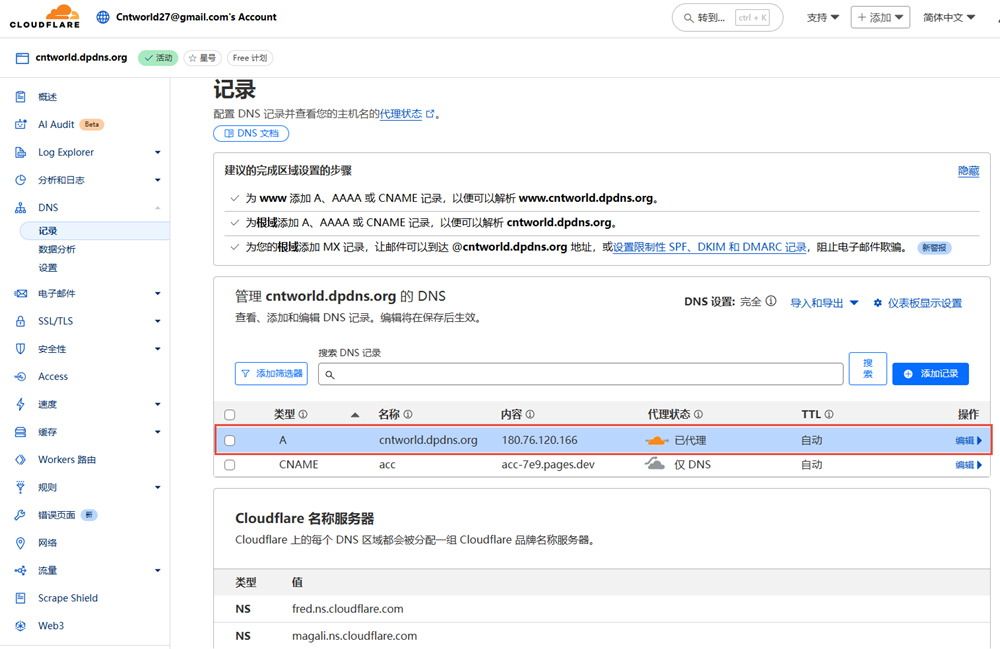
Task: Open the Scrape Shield sidebar item
Action: [x=68, y=598]
